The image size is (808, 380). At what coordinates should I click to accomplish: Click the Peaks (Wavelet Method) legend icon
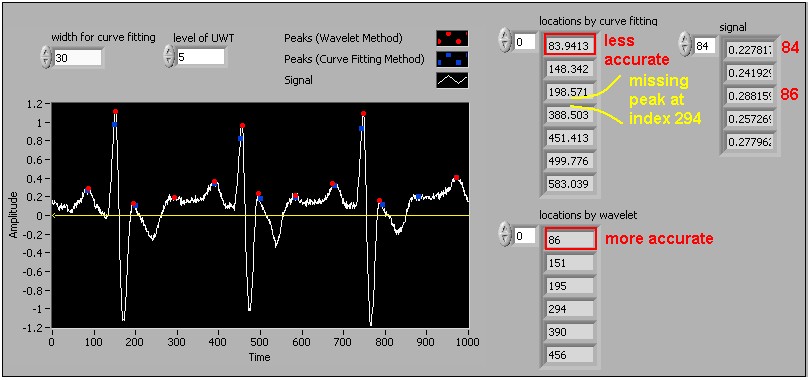click(x=452, y=38)
